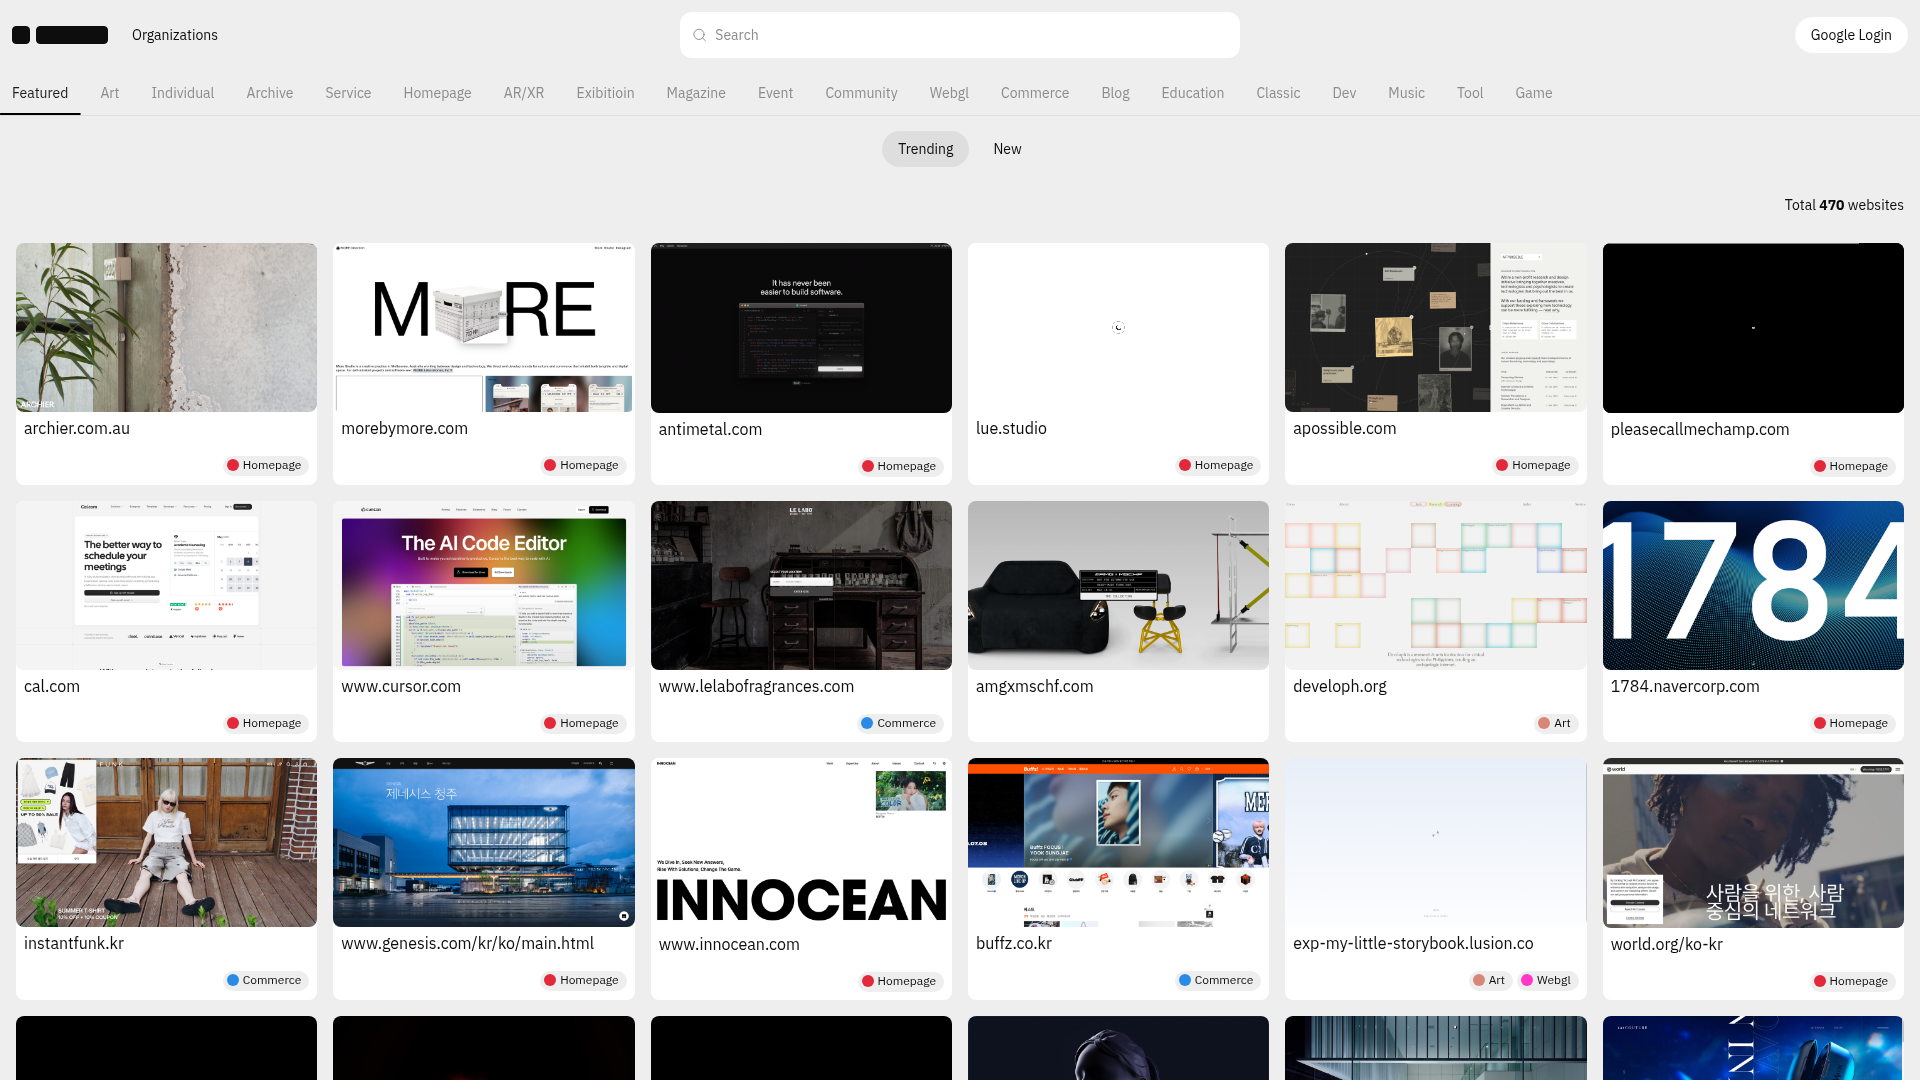Click Webgl tag on lusion storybook card

(1546, 980)
